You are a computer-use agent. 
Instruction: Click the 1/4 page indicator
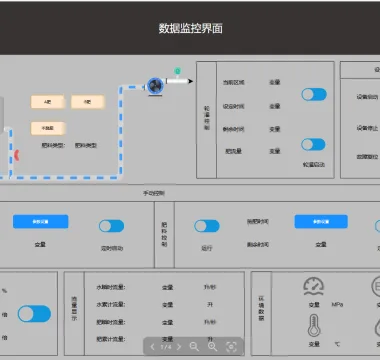pos(166,347)
